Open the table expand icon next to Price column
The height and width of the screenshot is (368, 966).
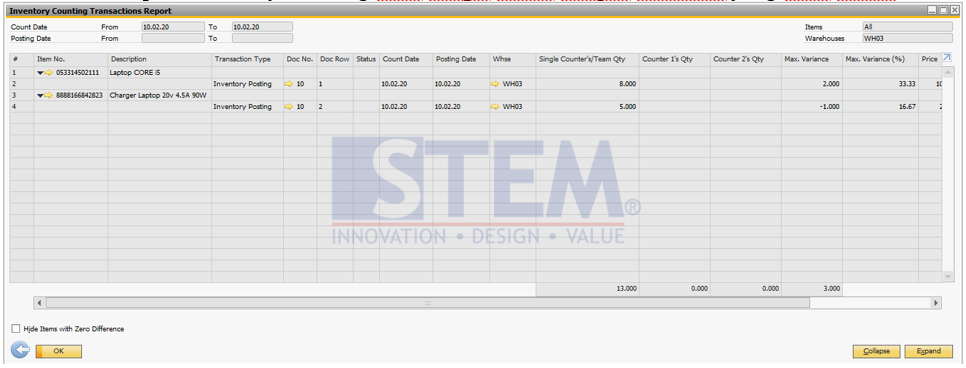coord(947,58)
